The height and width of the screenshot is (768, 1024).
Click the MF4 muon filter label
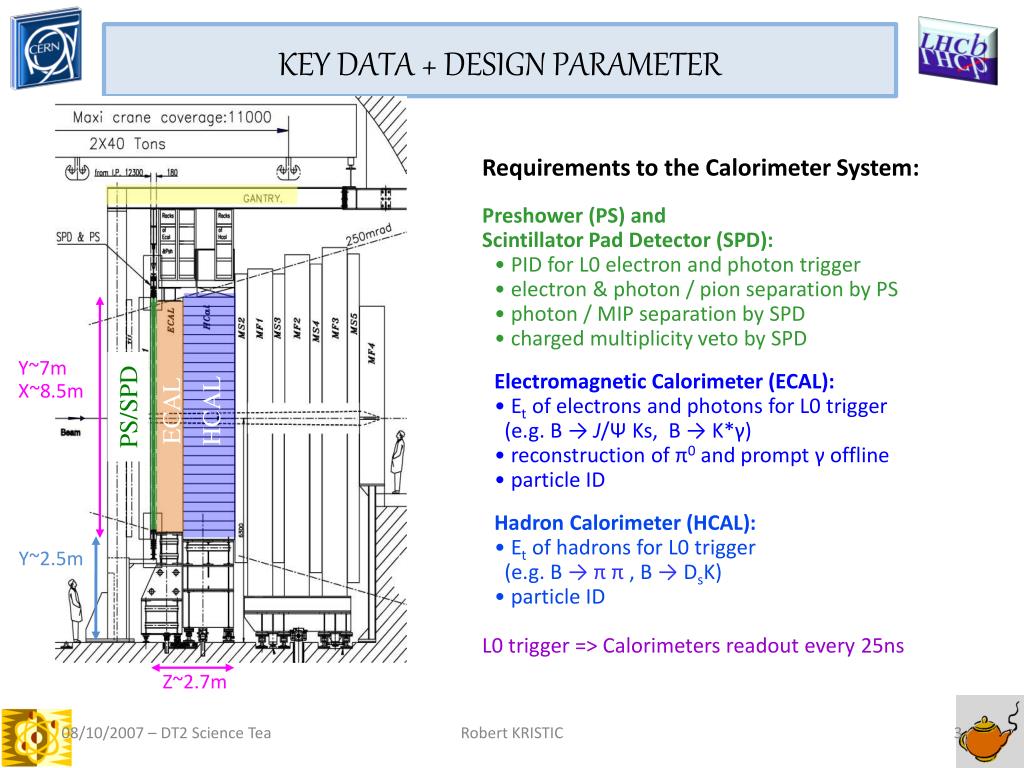[x=372, y=354]
